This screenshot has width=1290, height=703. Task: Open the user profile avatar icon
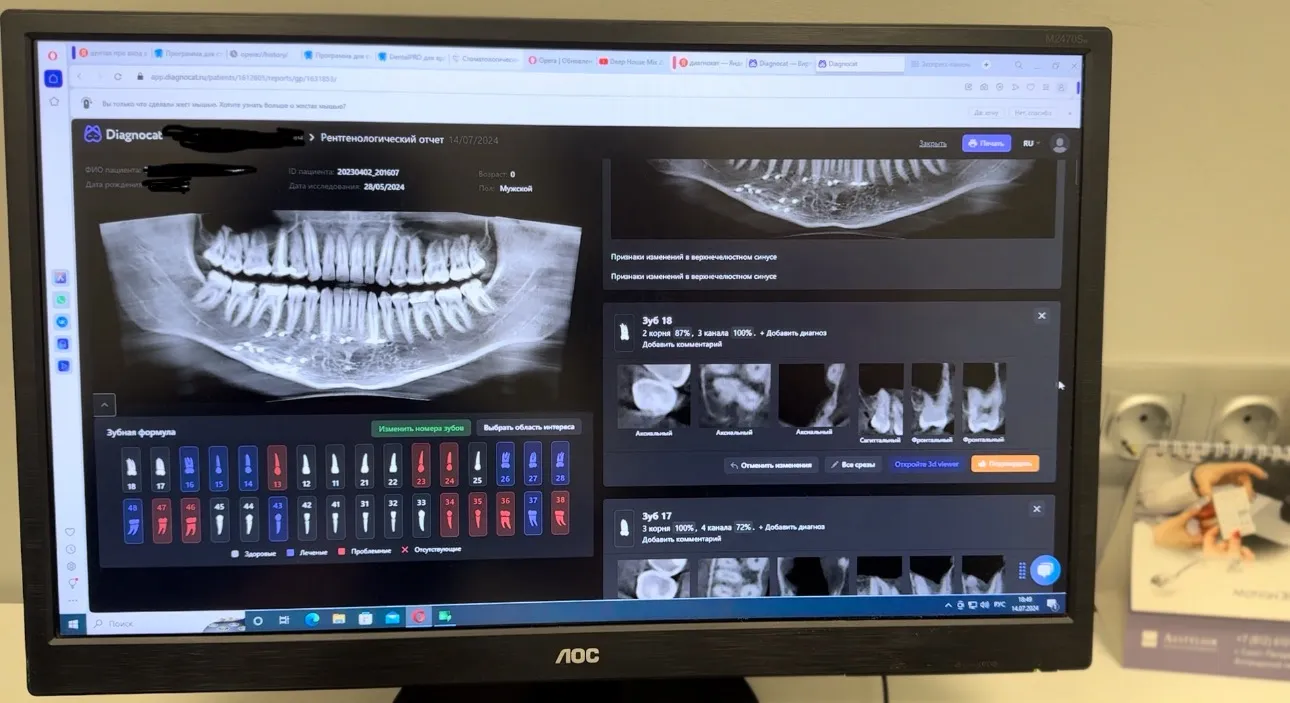pos(1060,144)
